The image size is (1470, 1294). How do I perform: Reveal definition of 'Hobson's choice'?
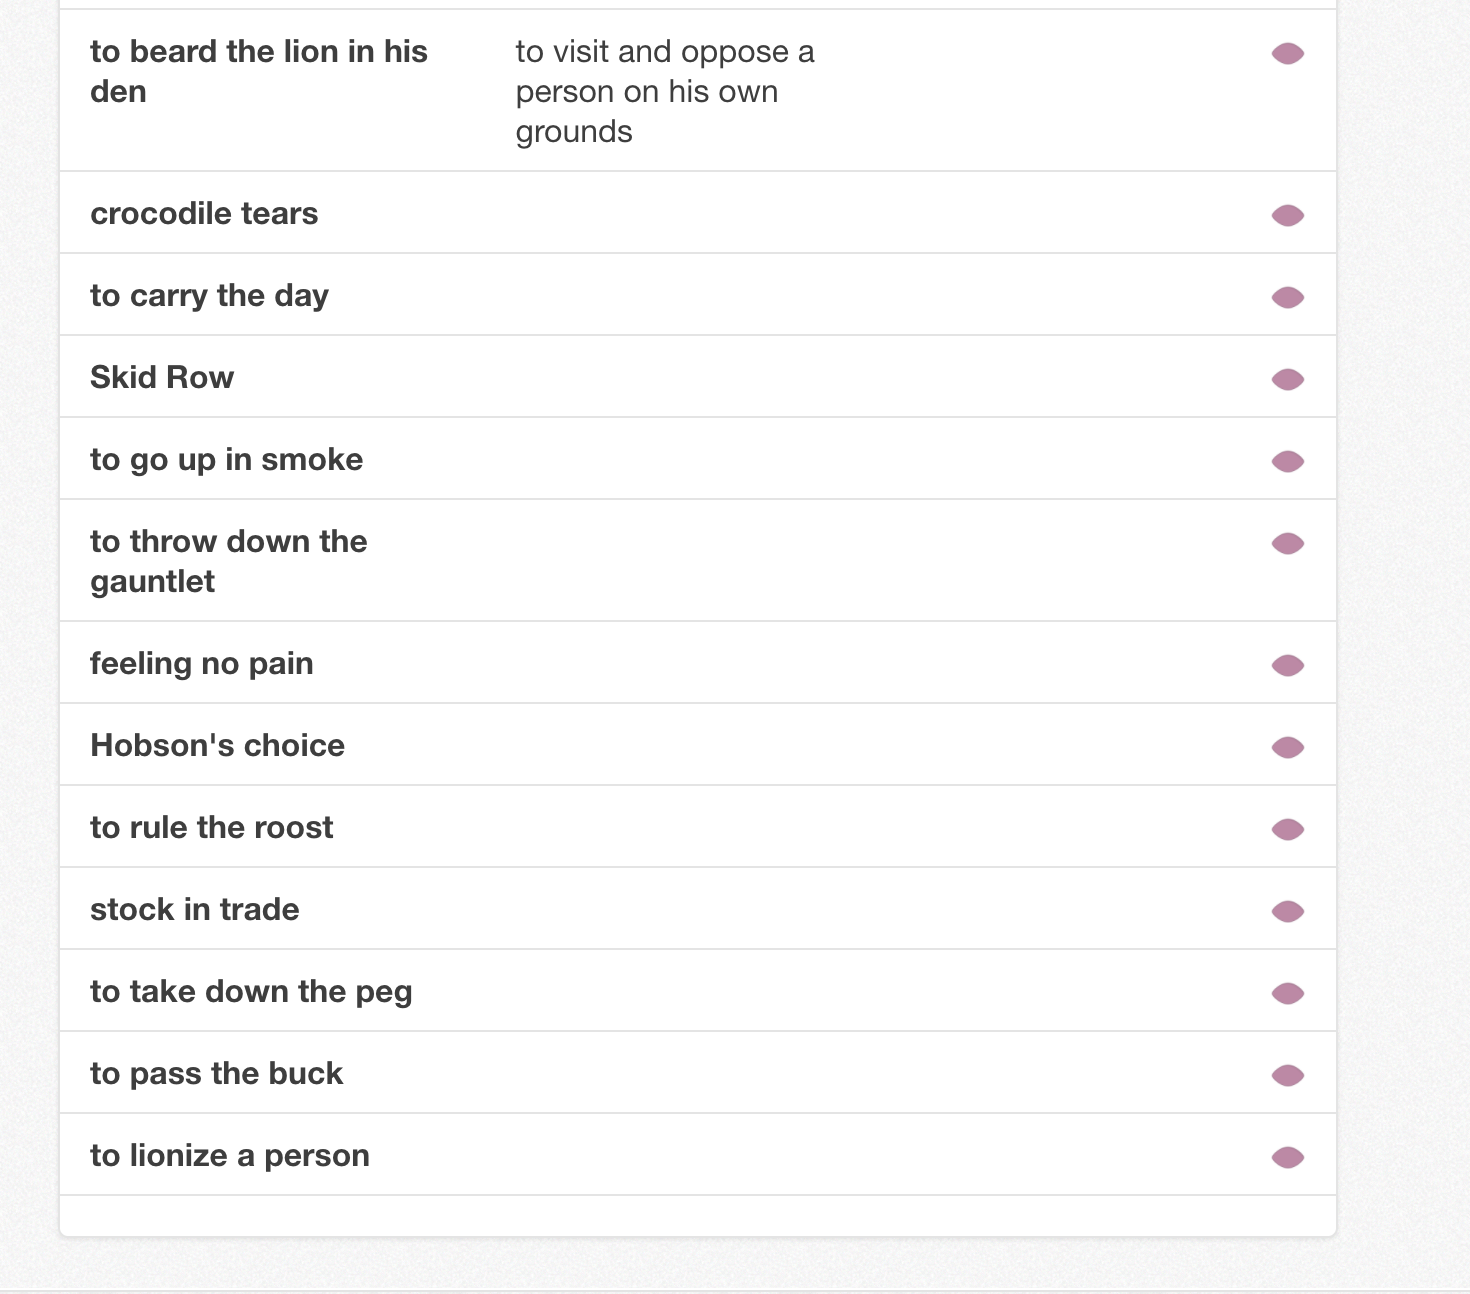click(1287, 747)
